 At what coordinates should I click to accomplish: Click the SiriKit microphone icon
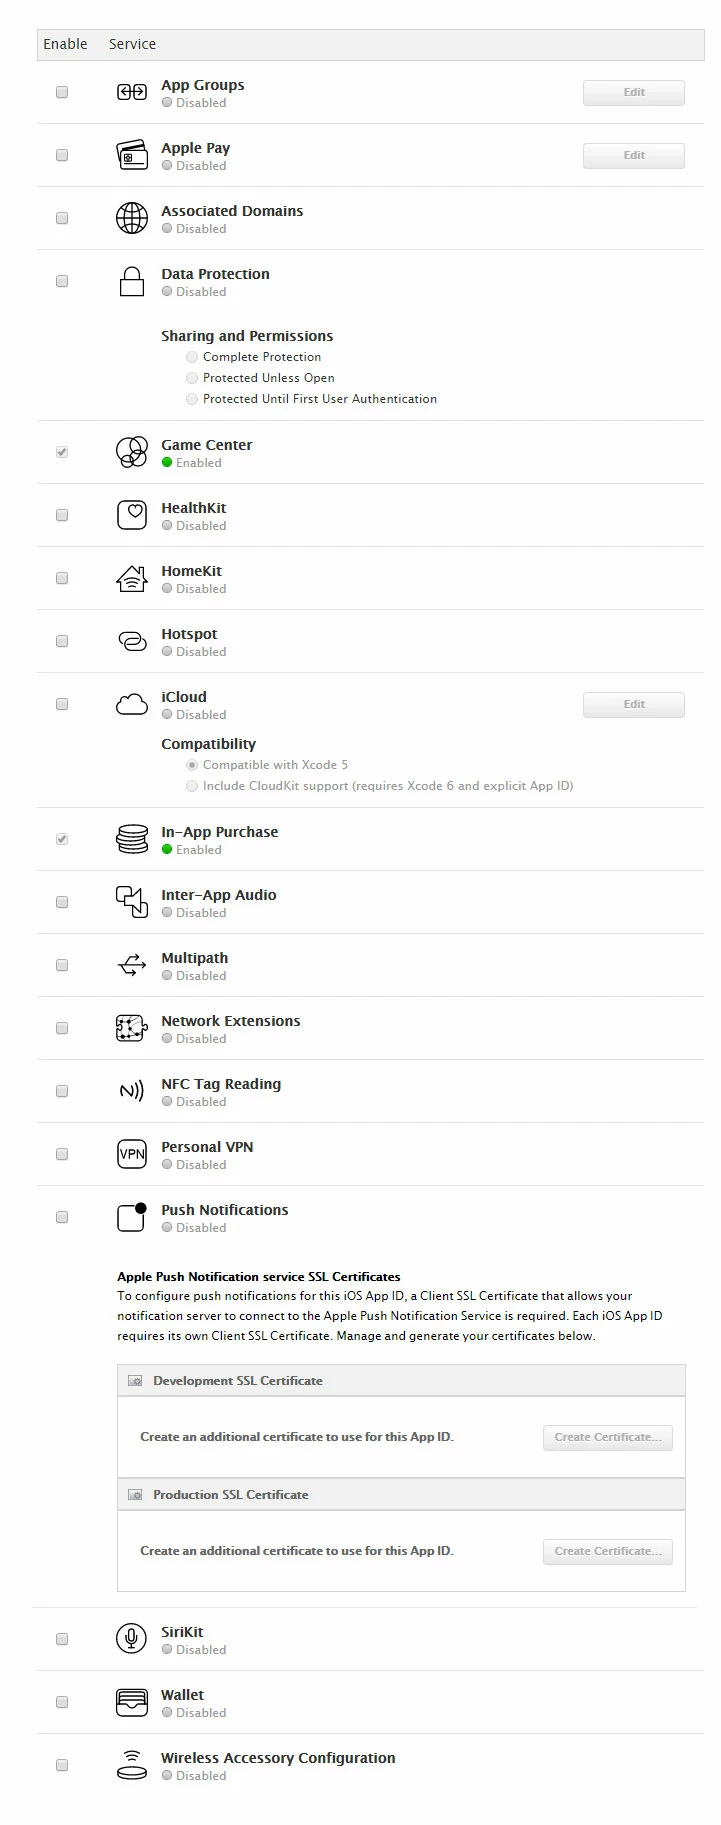[132, 1639]
